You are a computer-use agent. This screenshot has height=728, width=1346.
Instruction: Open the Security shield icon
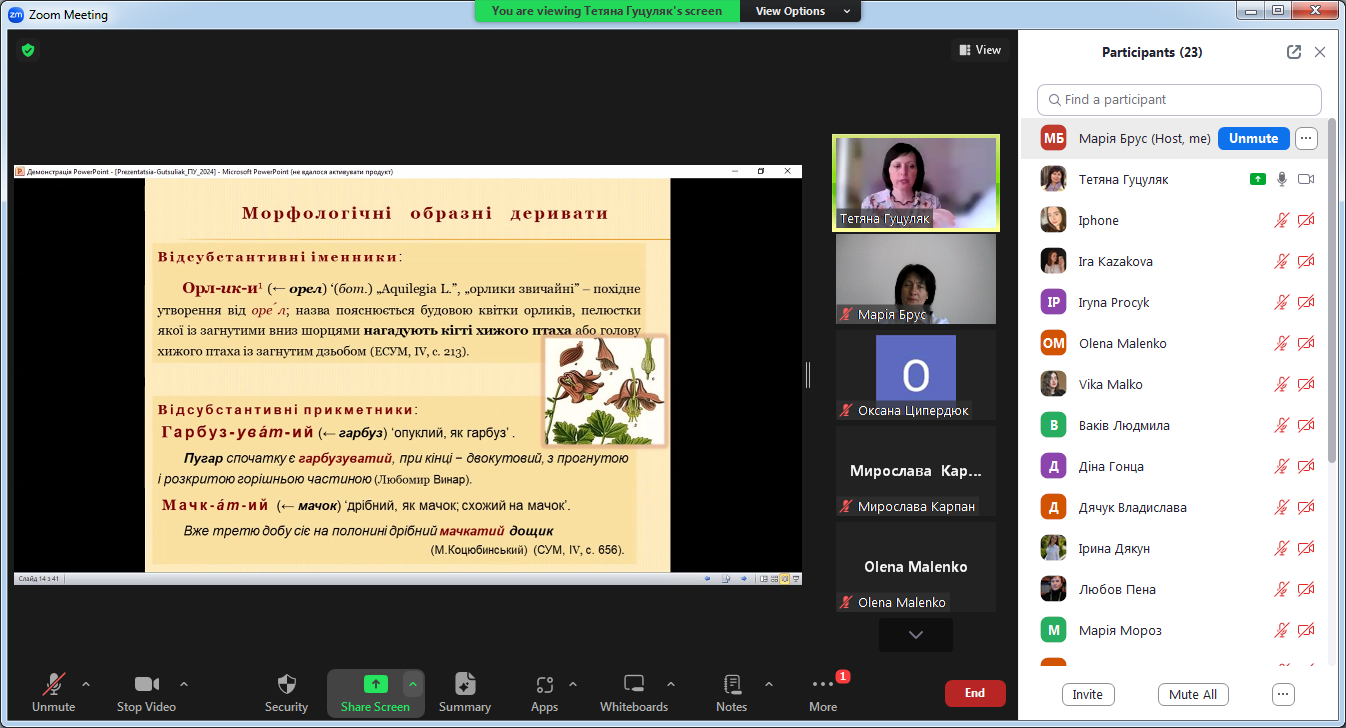click(286, 685)
